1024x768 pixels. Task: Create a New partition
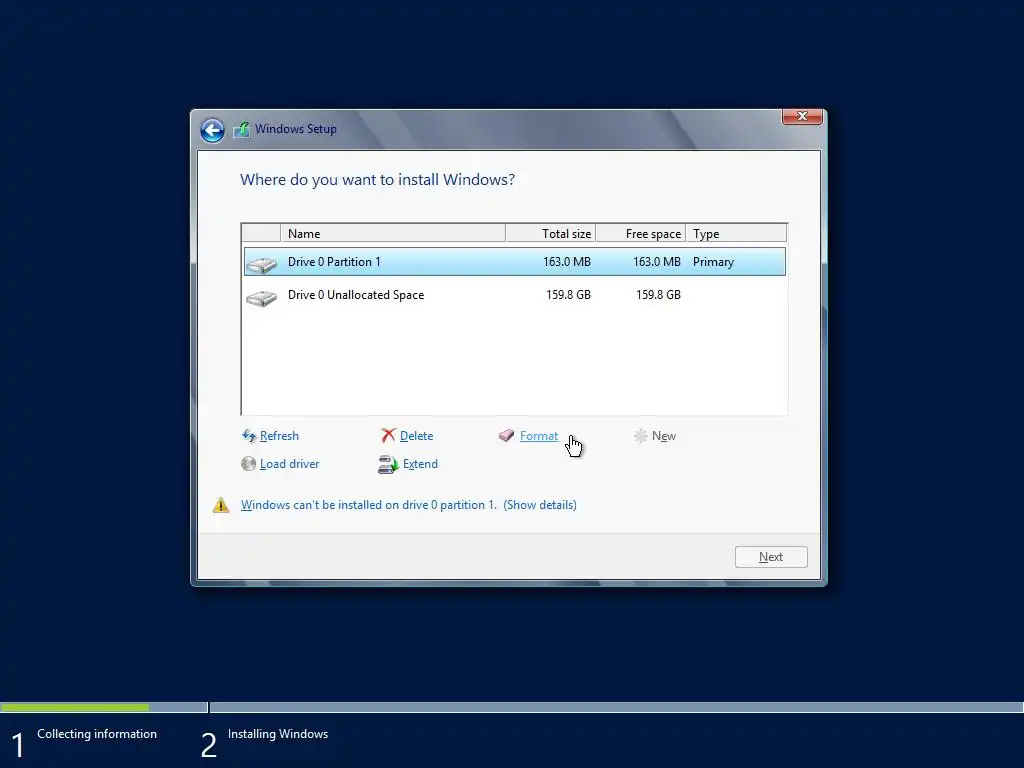pyautogui.click(x=664, y=436)
